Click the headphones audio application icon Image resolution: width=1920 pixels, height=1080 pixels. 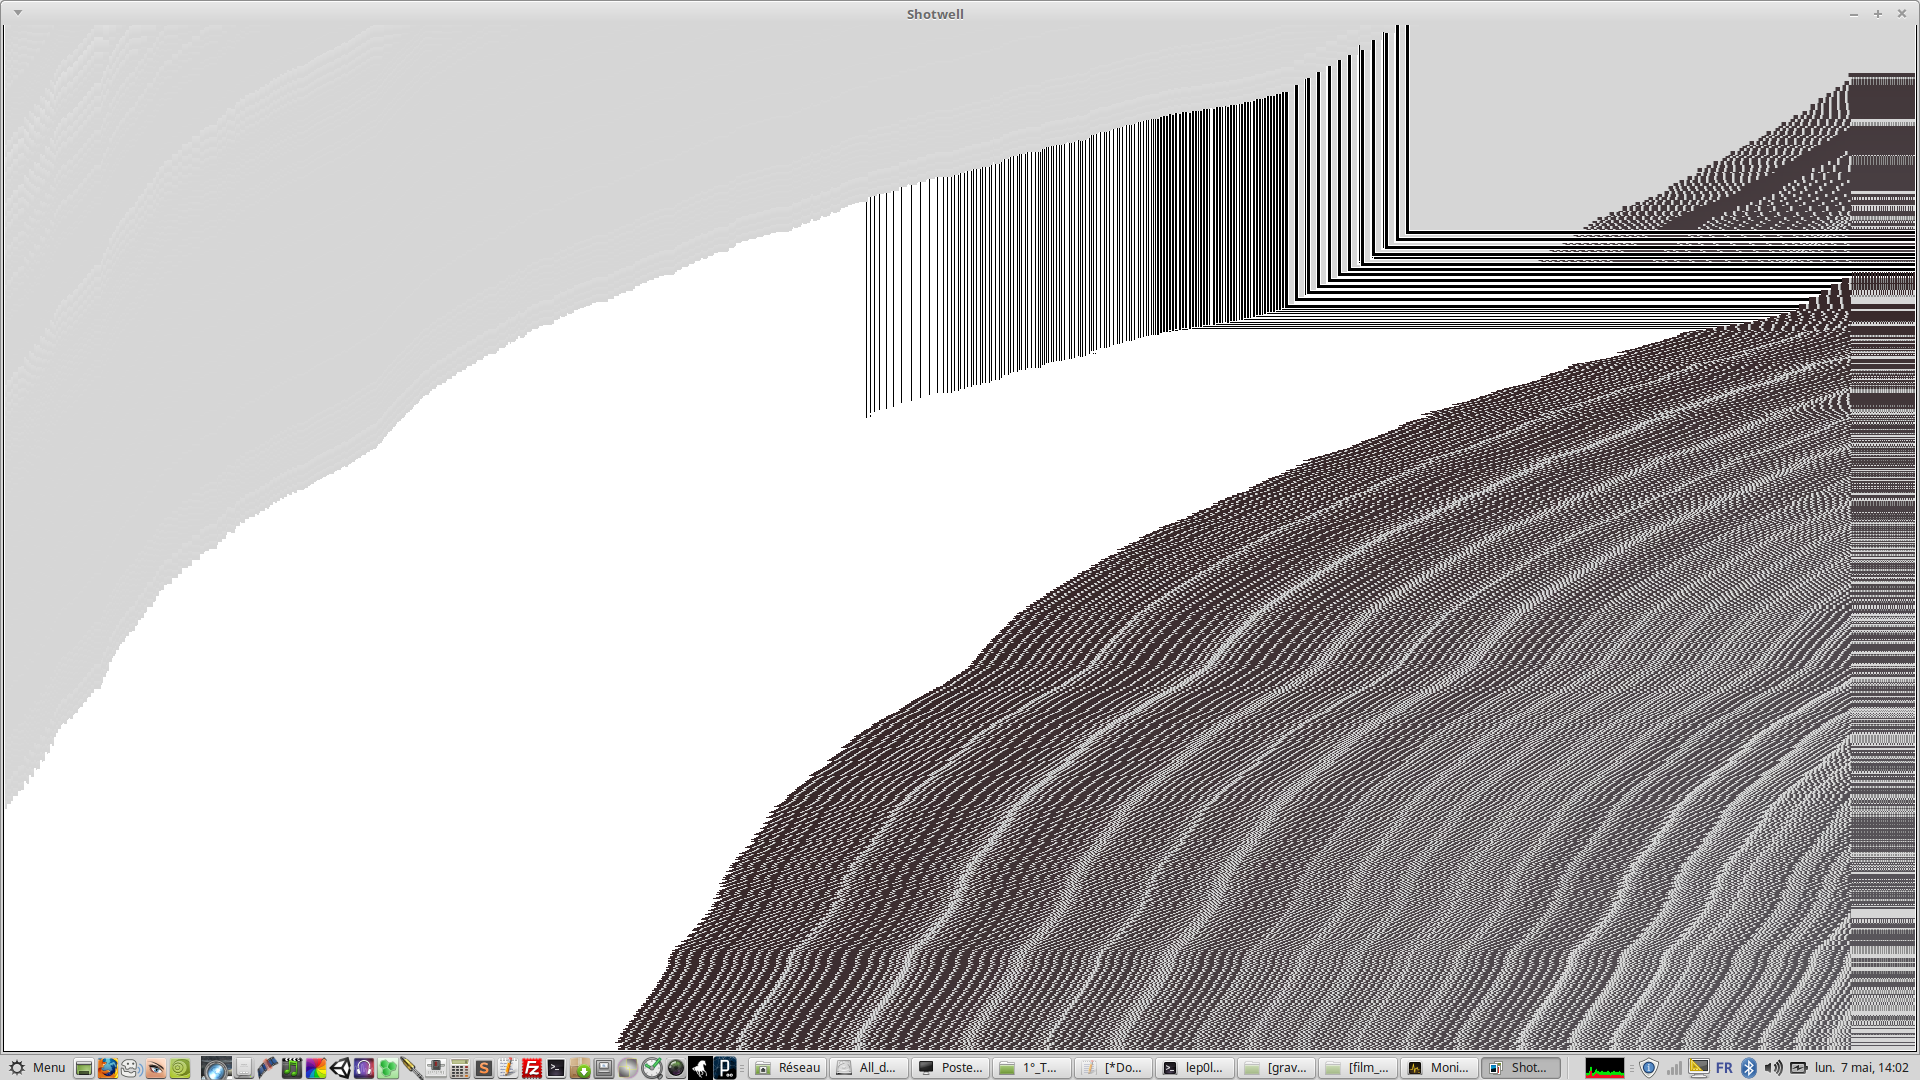pyautogui.click(x=364, y=1068)
